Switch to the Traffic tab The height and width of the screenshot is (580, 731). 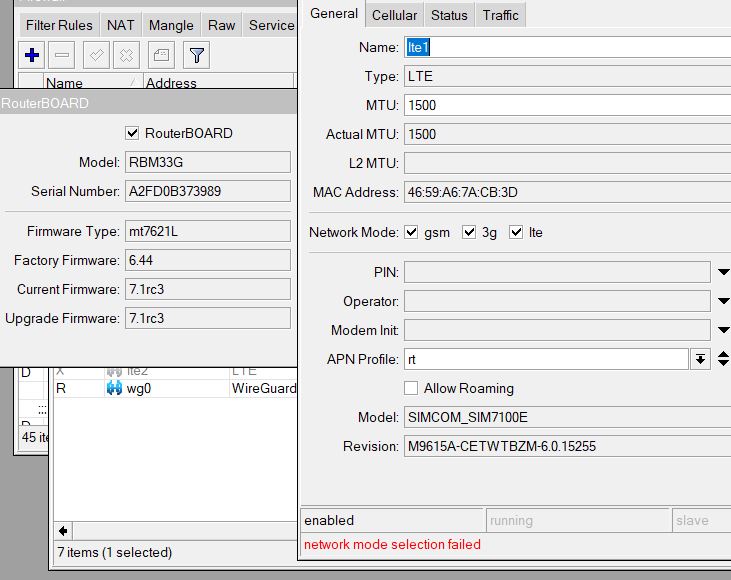[500, 15]
